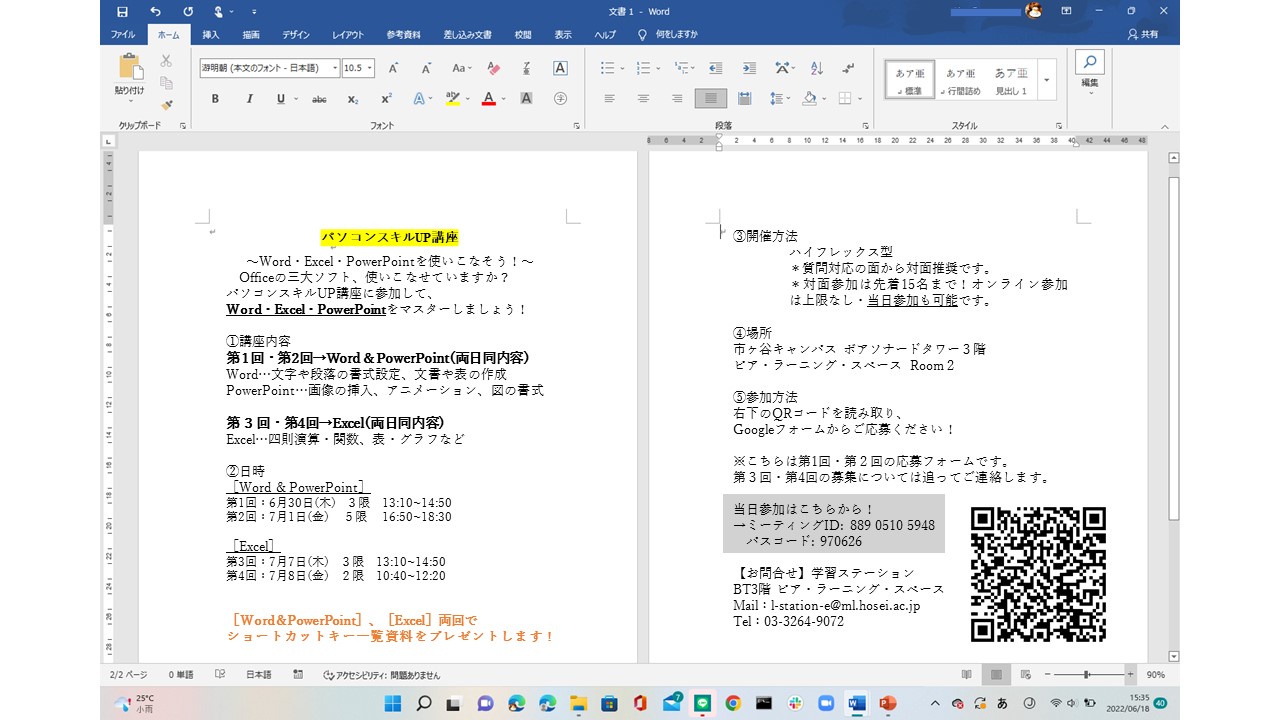Image resolution: width=1280 pixels, height=720 pixels.
Task: Open the Change Case (Aa) dropdown
Action: coord(461,68)
